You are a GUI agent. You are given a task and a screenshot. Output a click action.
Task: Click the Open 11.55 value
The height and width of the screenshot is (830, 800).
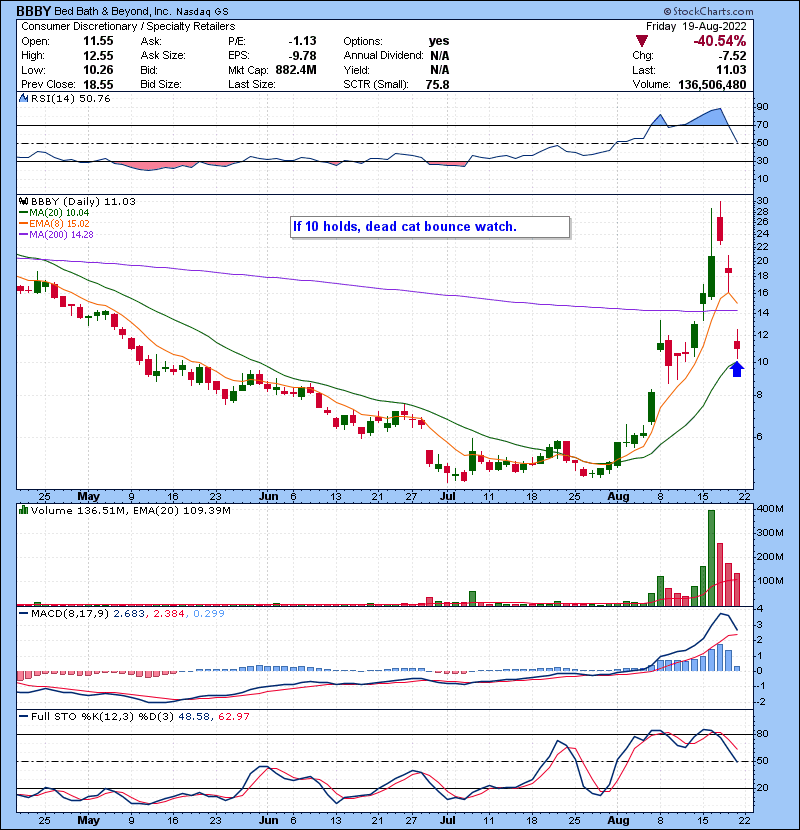coord(98,41)
